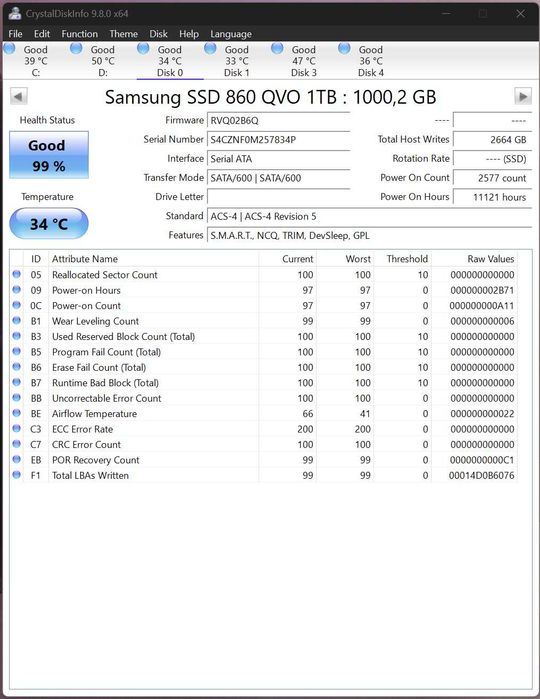Click status orb for Program Fail Count

point(17,351)
